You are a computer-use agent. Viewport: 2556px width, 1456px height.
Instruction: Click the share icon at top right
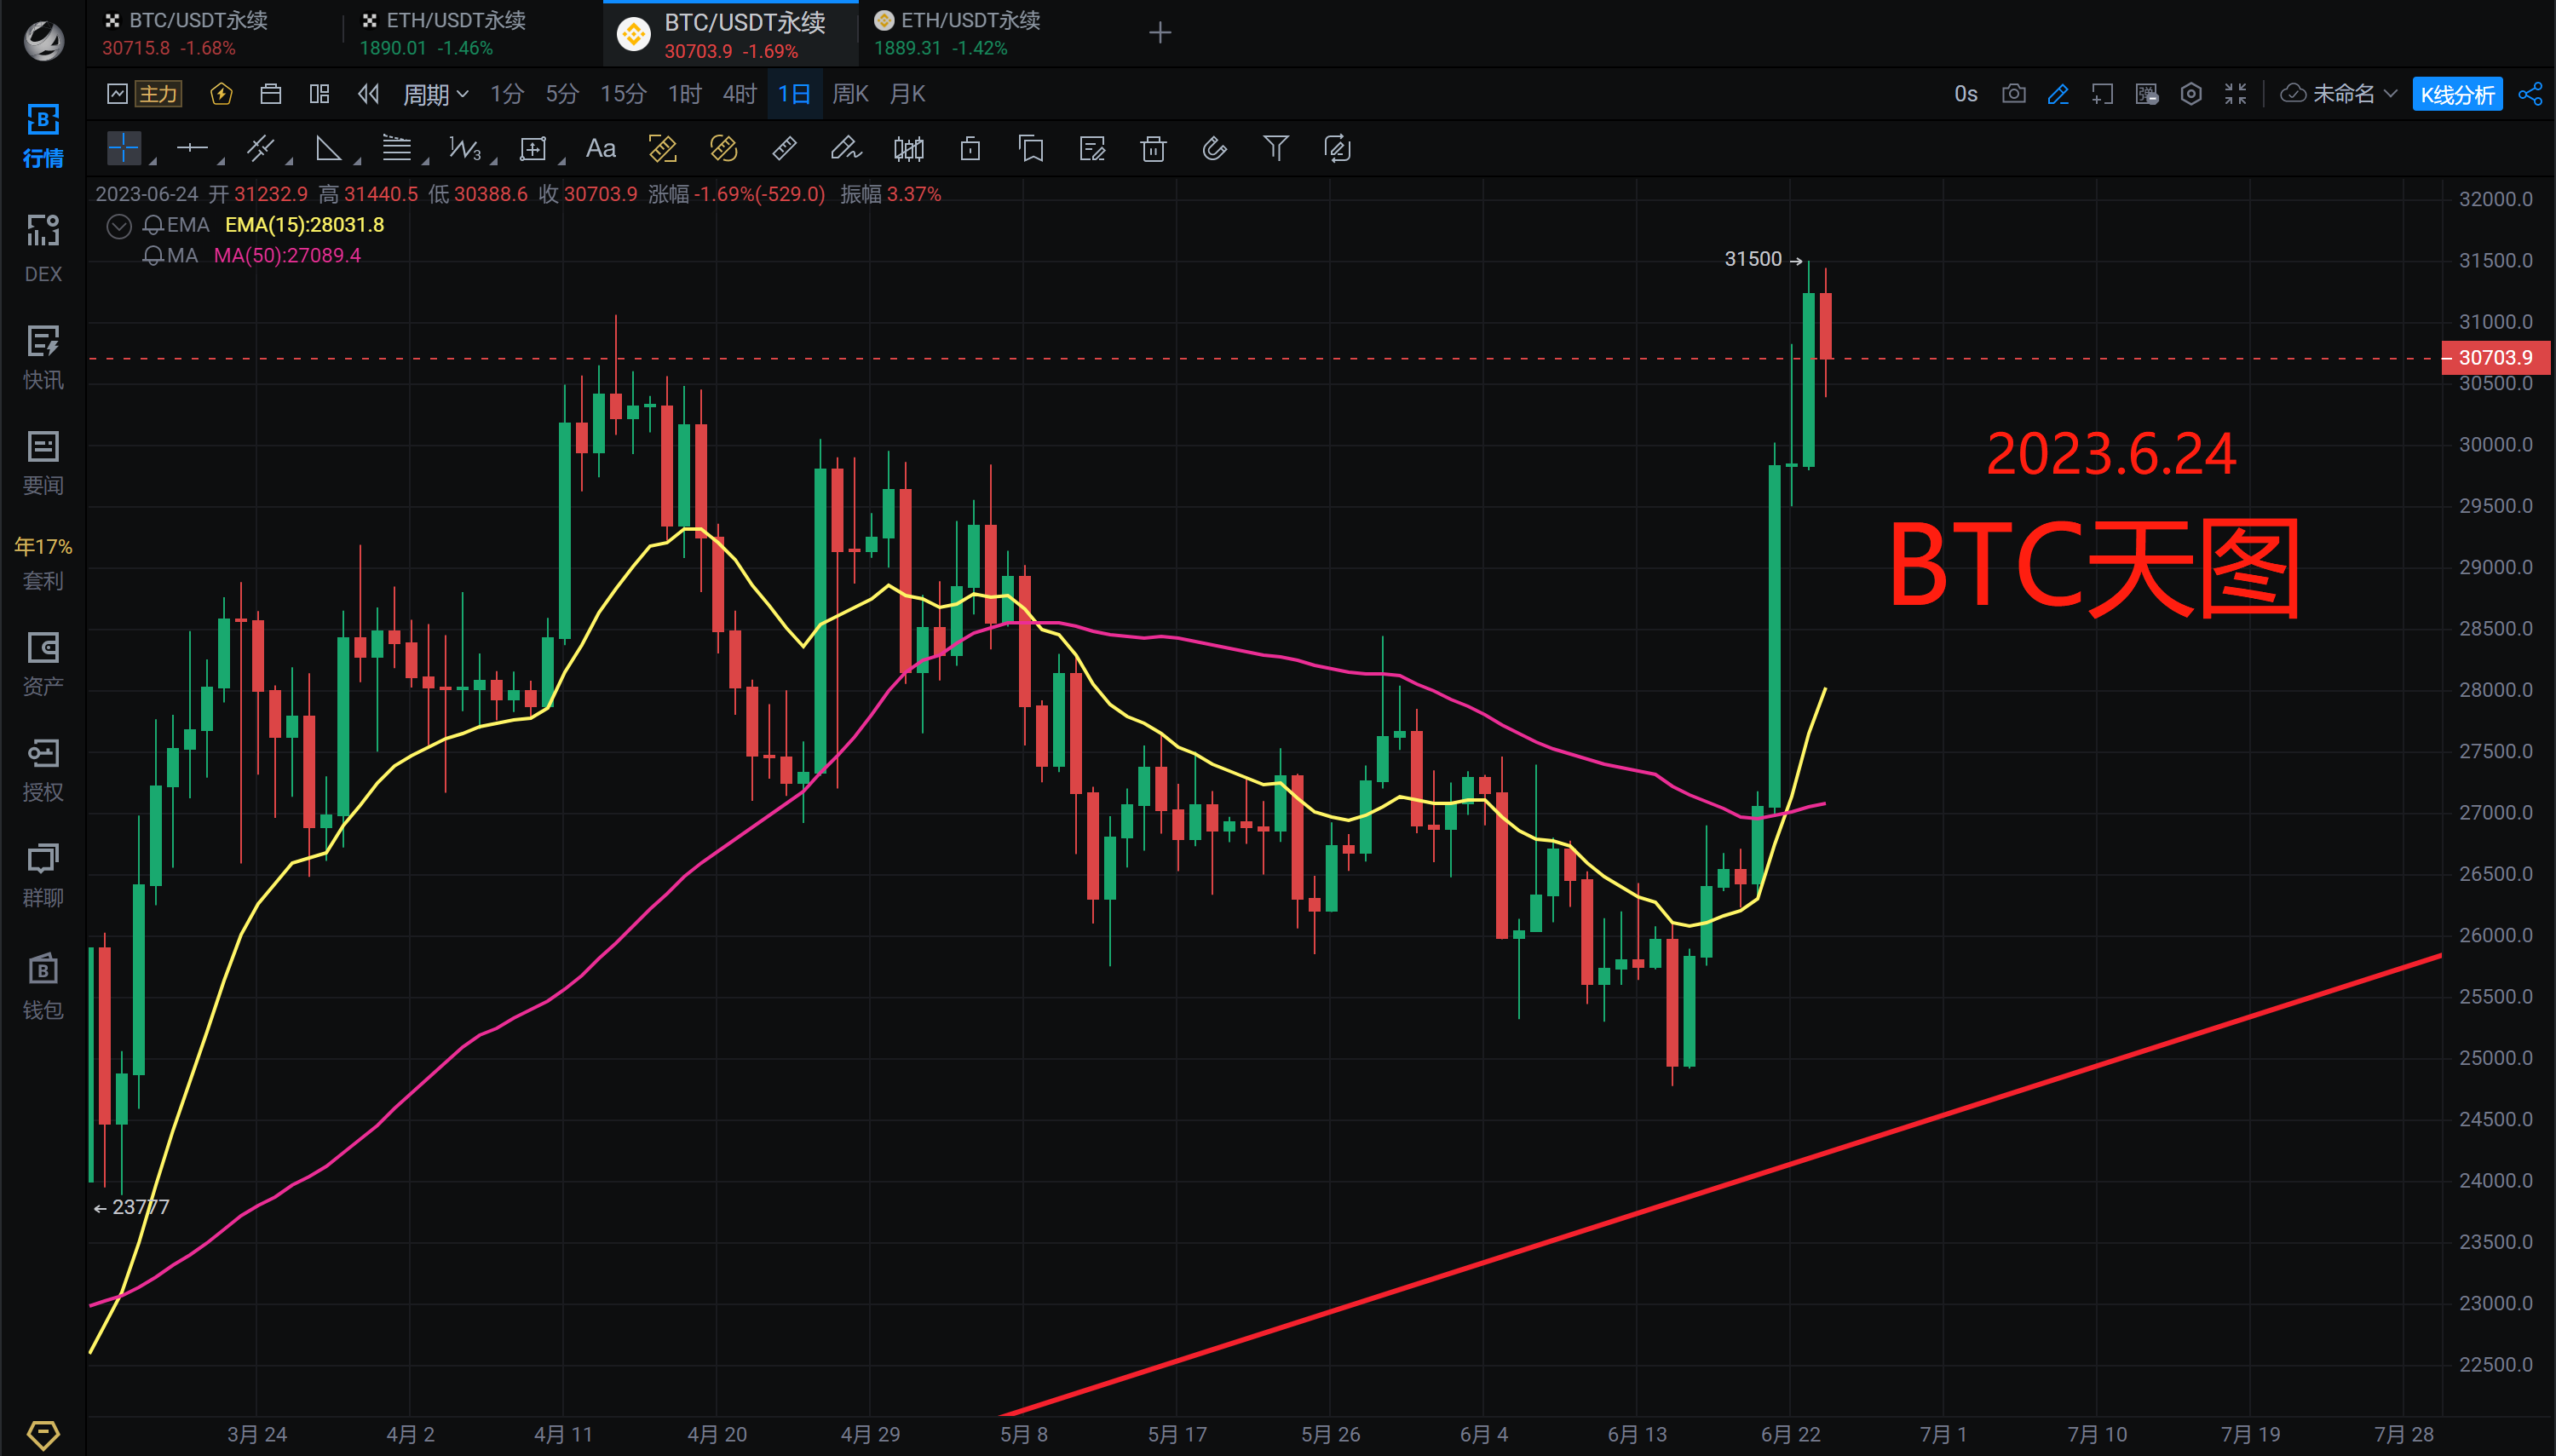(2530, 94)
